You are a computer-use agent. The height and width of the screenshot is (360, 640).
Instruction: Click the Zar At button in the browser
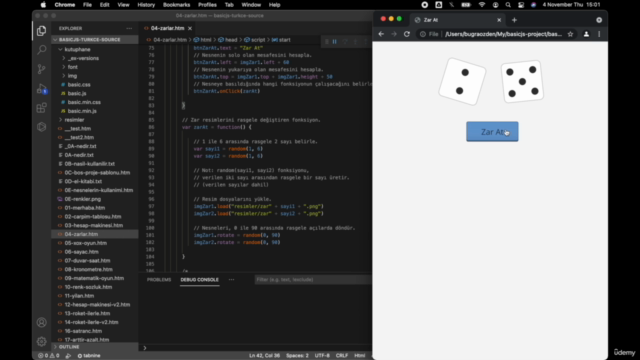point(492,131)
